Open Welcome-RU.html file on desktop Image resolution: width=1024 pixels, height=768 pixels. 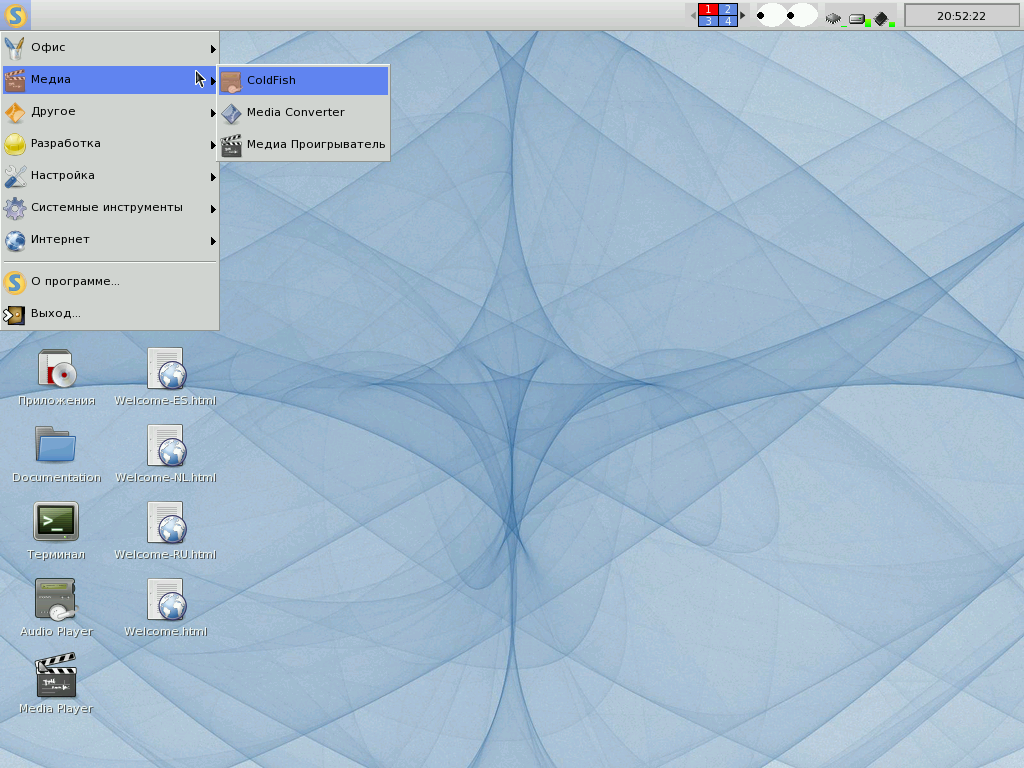[166, 522]
